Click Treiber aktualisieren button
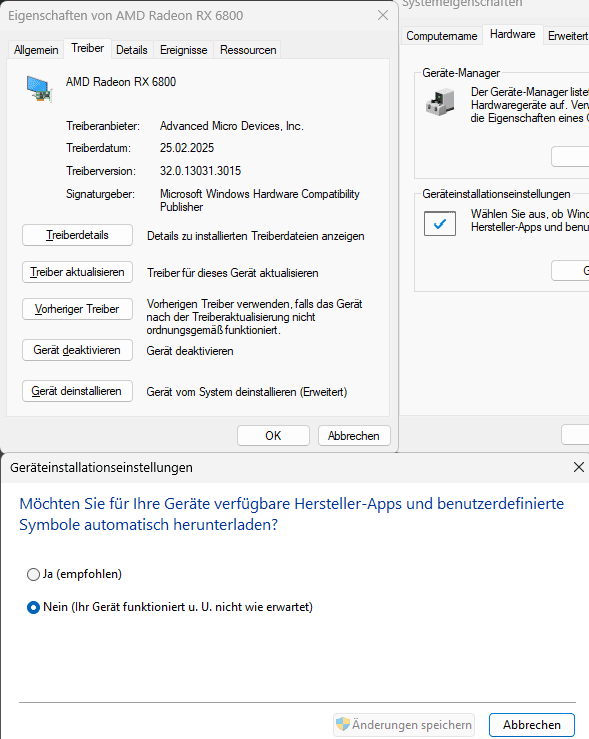 (x=77, y=272)
